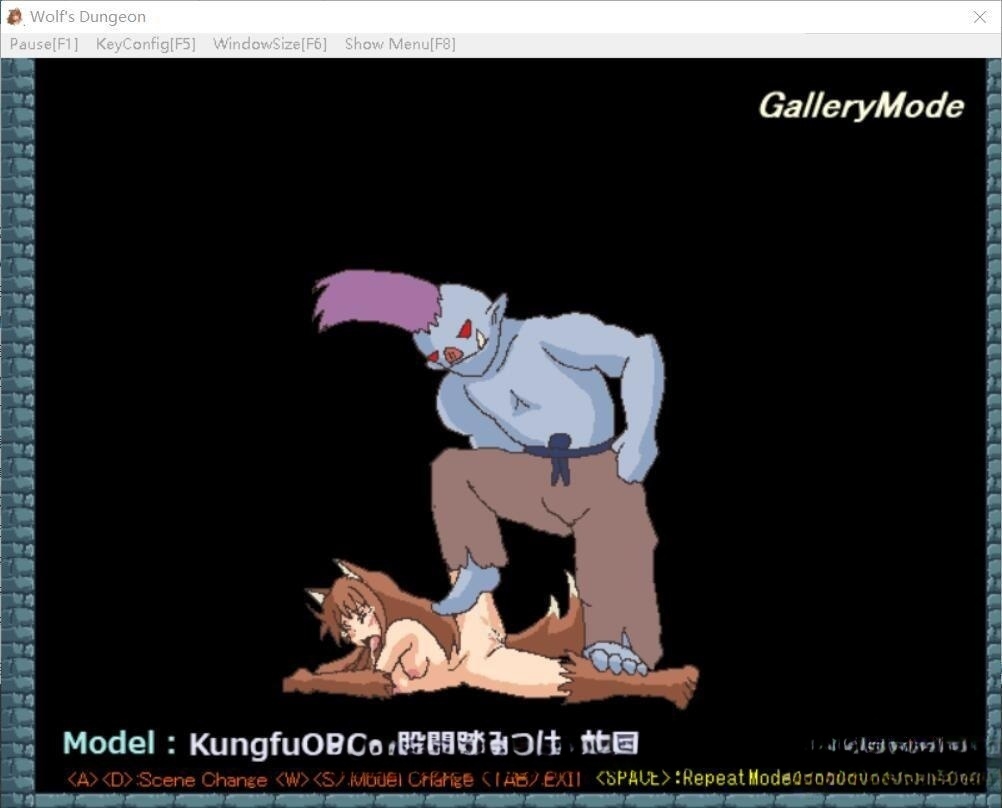Screen dimensions: 1002x808
Task: Open the WindowSize[F6] menu item
Action: (x=270, y=44)
